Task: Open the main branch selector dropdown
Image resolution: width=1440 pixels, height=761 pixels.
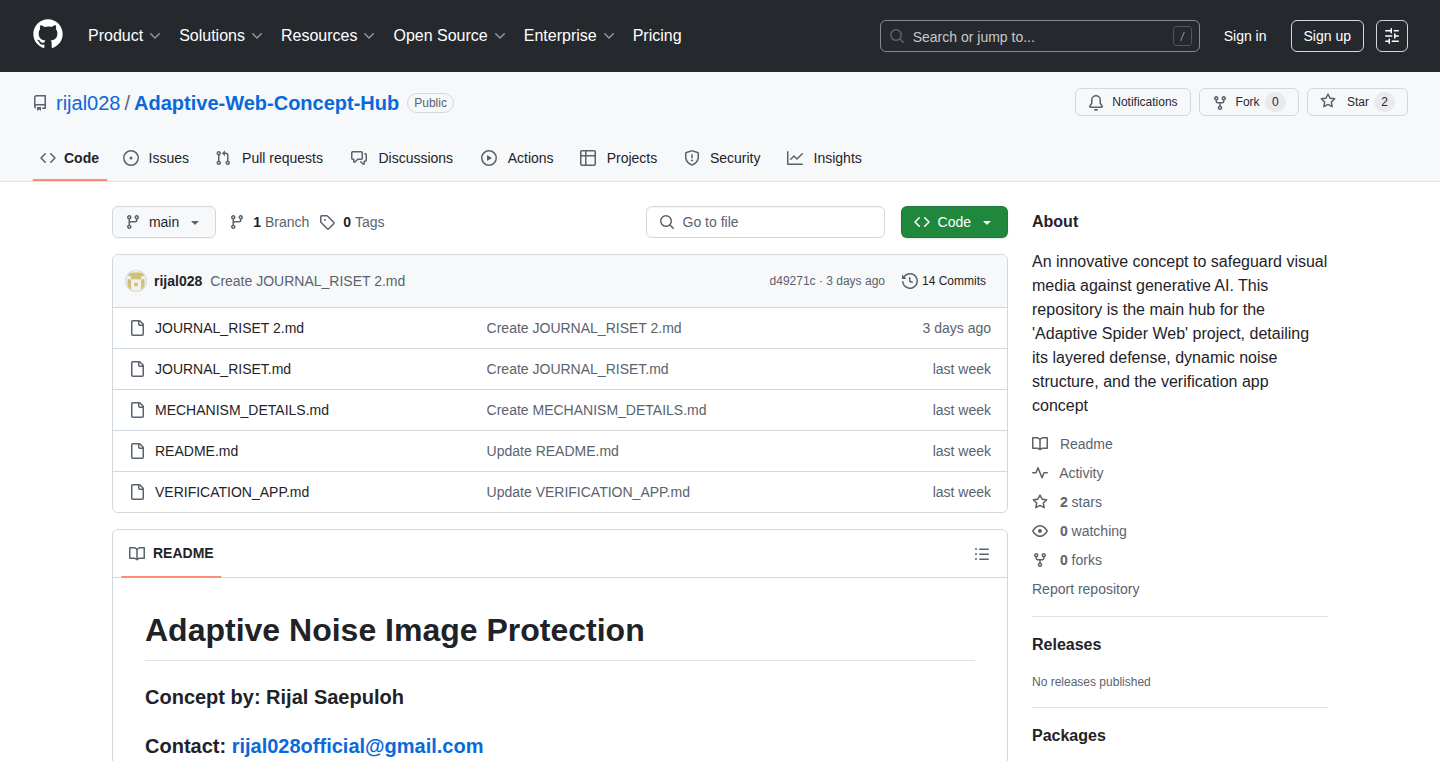Action: pyautogui.click(x=164, y=222)
